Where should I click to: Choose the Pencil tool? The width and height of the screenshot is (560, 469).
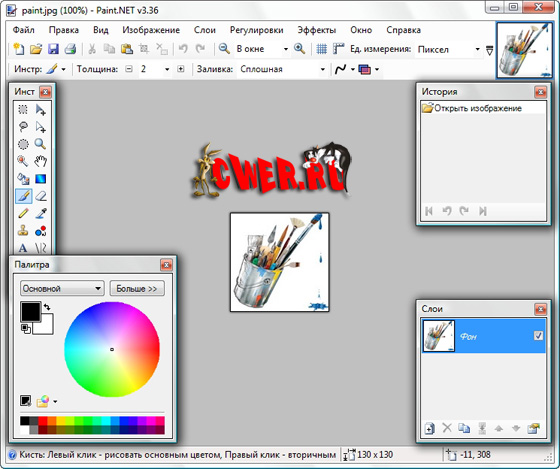tap(23, 214)
